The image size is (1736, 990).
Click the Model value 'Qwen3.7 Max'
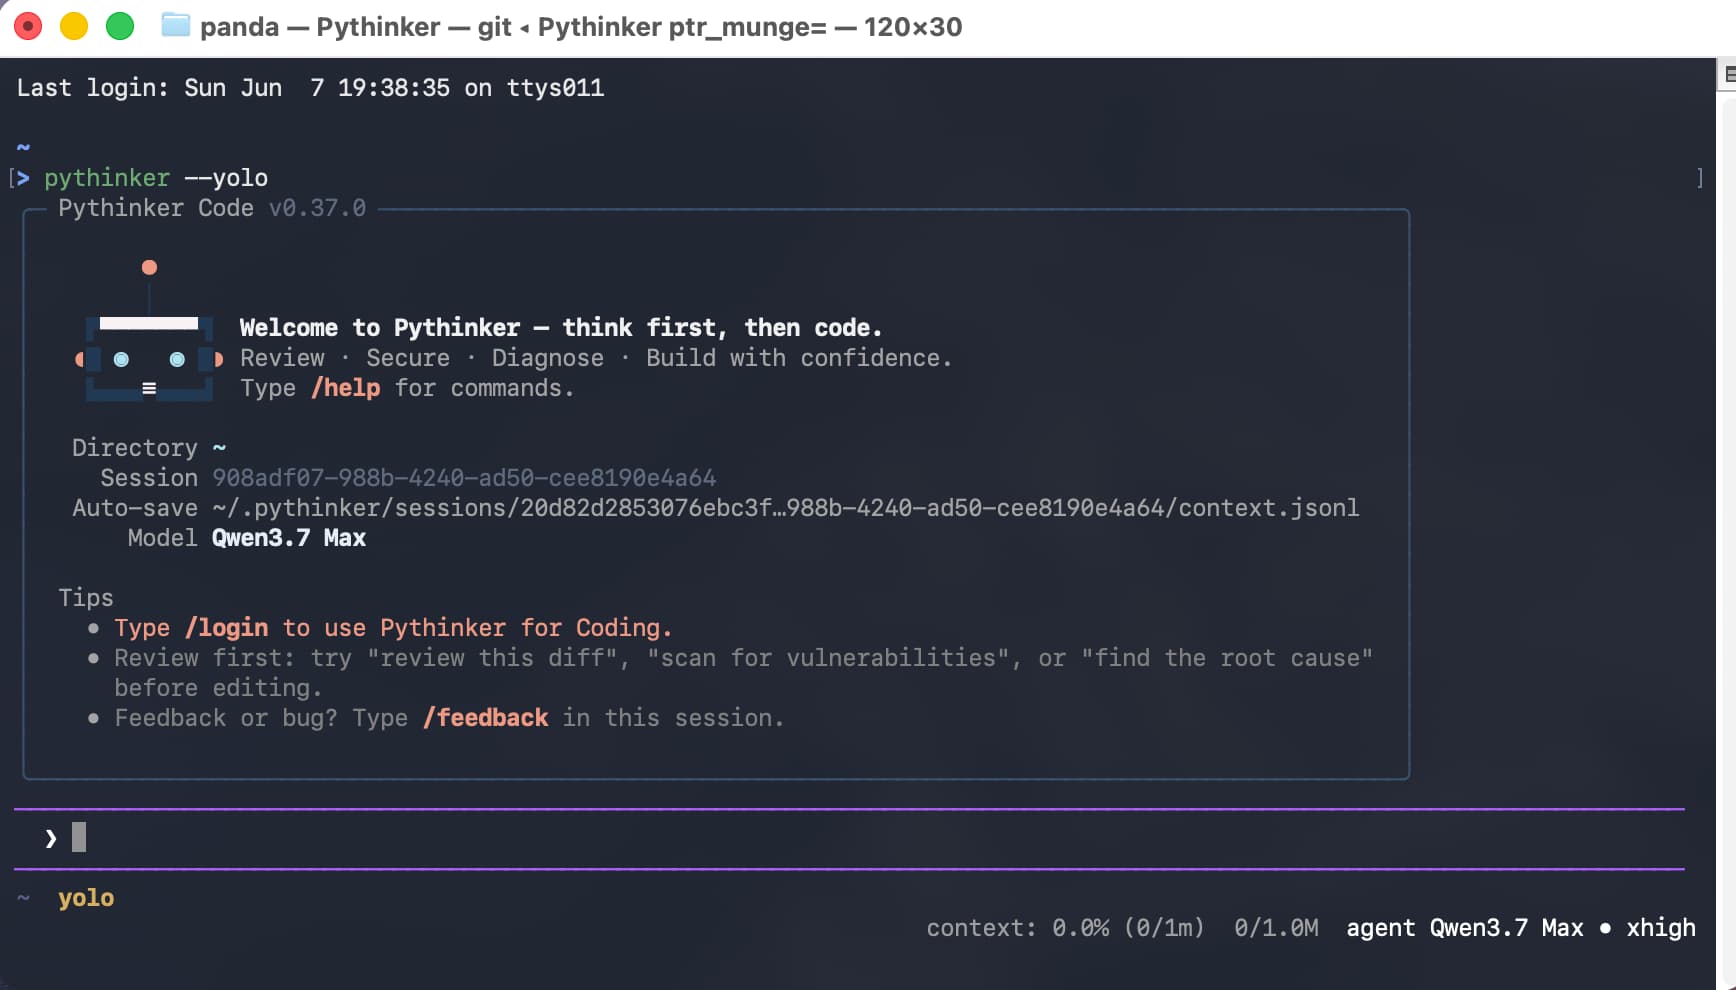289,538
